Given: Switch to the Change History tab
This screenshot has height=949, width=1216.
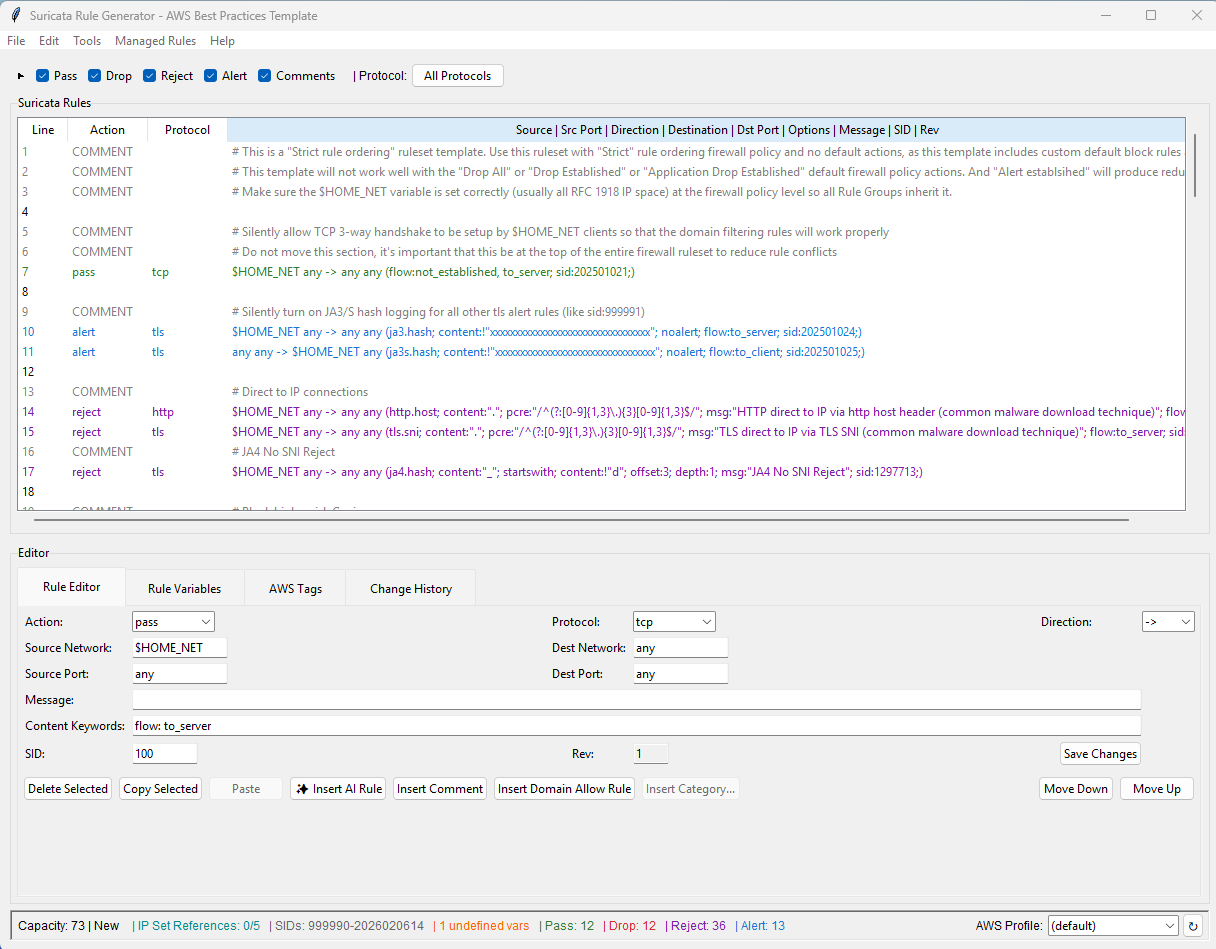Looking at the screenshot, I should point(411,589).
